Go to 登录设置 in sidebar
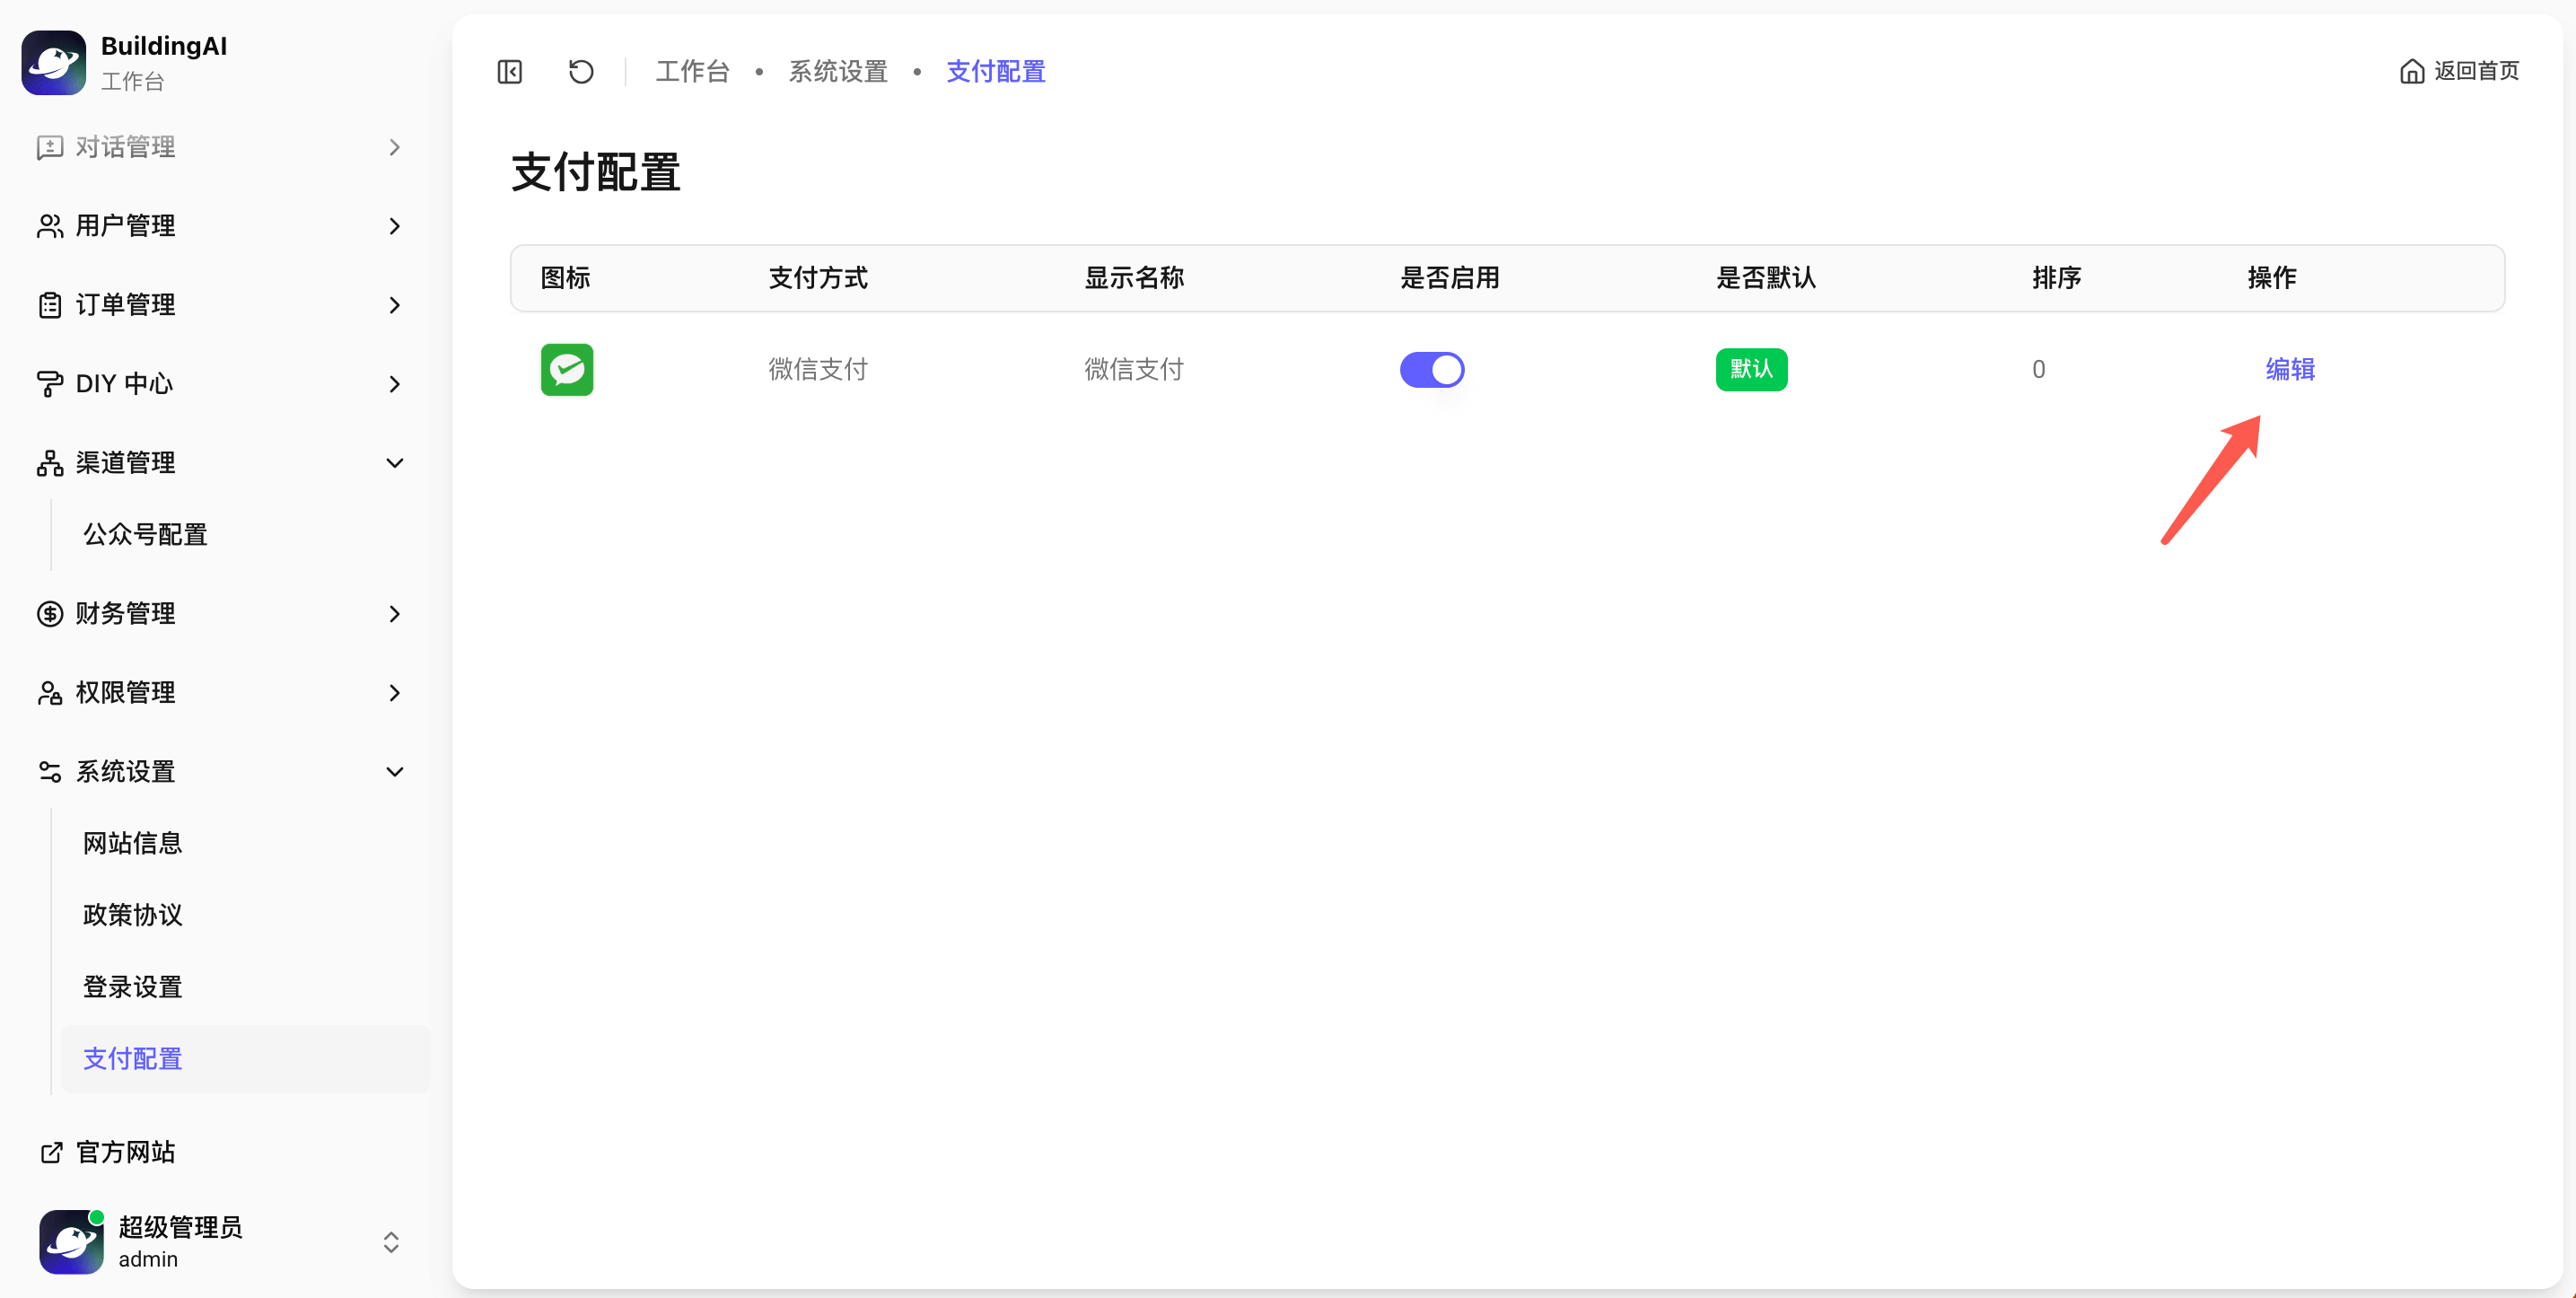2576x1298 pixels. click(x=133, y=987)
